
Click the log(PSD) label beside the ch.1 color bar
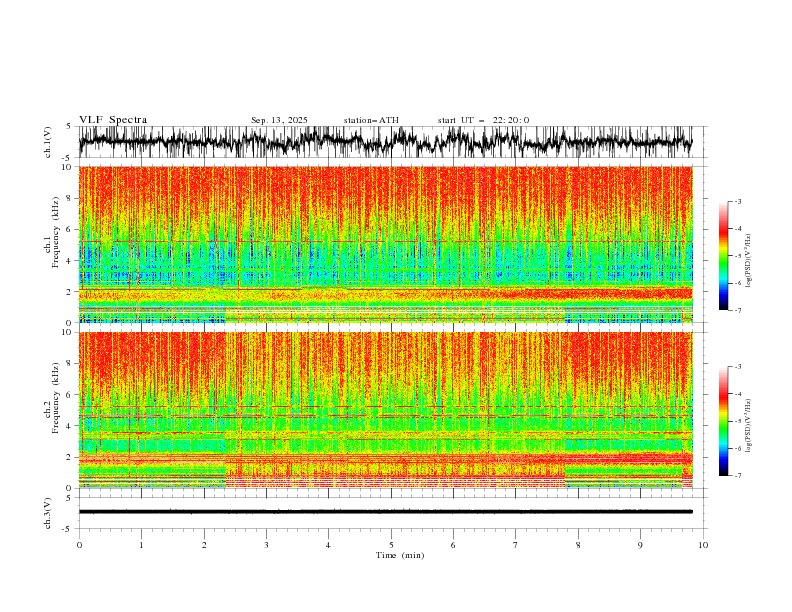point(748,261)
